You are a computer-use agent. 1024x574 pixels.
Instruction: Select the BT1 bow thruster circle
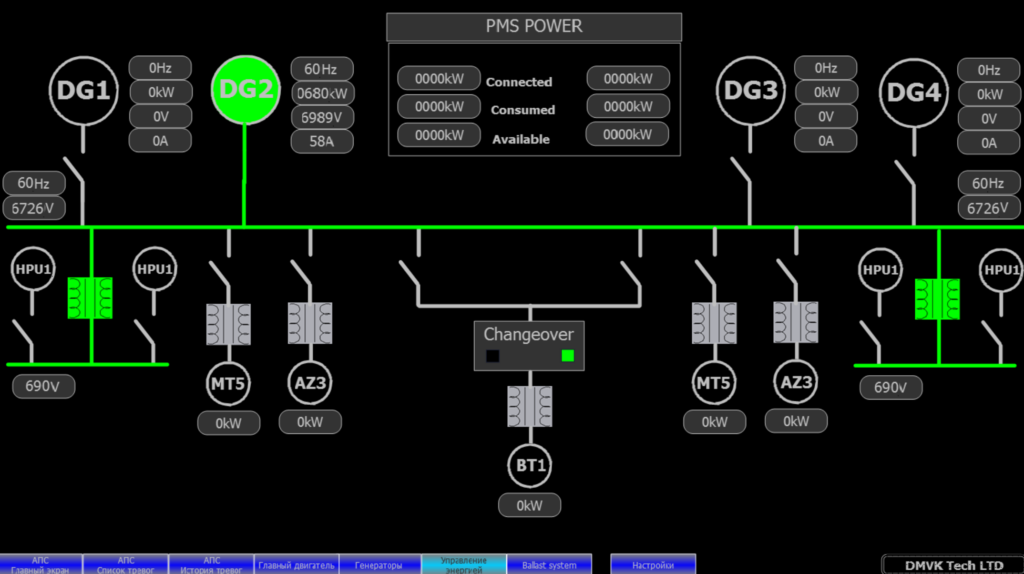coord(530,467)
